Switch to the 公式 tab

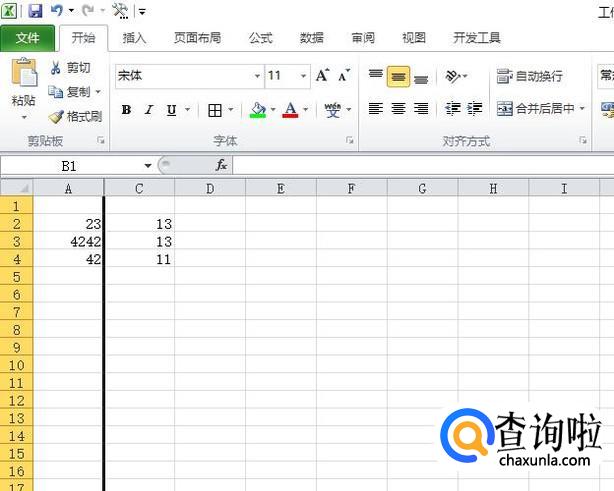[261, 38]
